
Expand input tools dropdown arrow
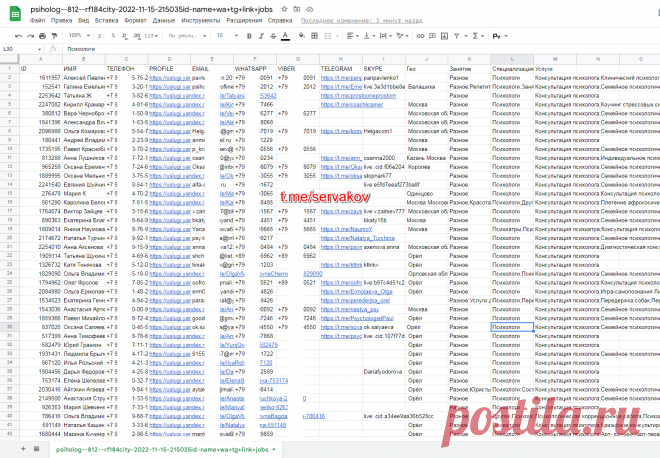[x=506, y=36]
